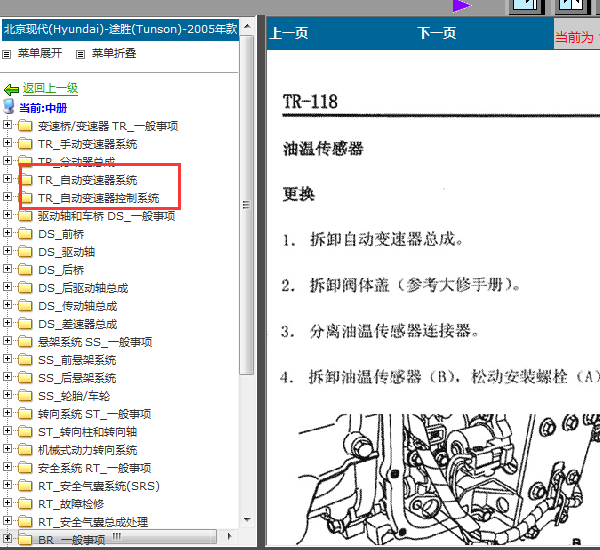Image resolution: width=600 pixels, height=550 pixels.
Task: Expand DS_差速器总成 tree node
Action: (7, 322)
